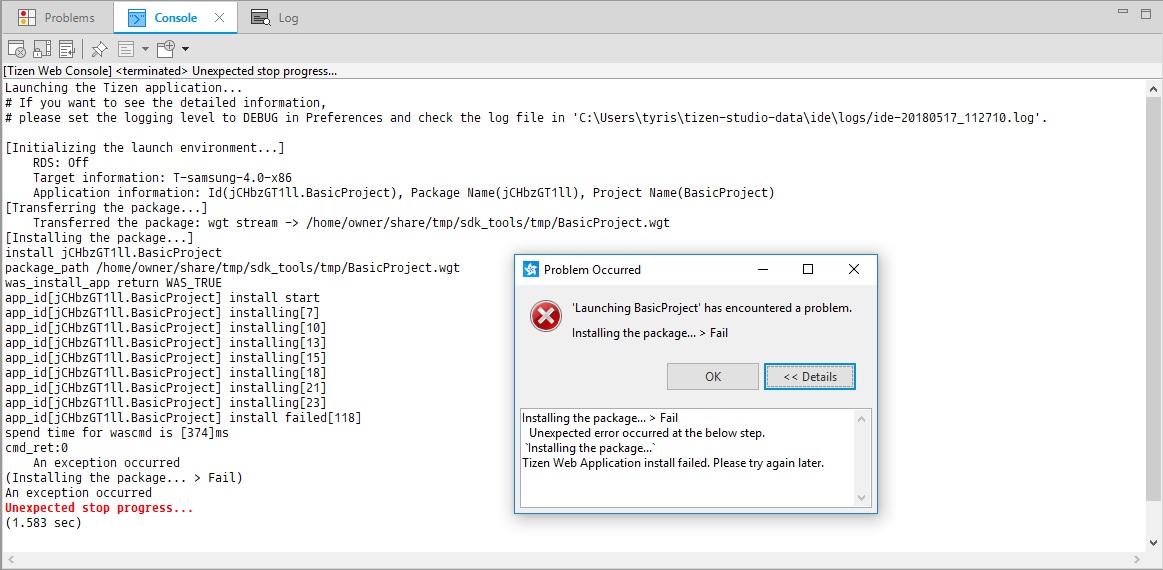Close the Problem Occurred dialog window
This screenshot has width=1163, height=570.
853,270
